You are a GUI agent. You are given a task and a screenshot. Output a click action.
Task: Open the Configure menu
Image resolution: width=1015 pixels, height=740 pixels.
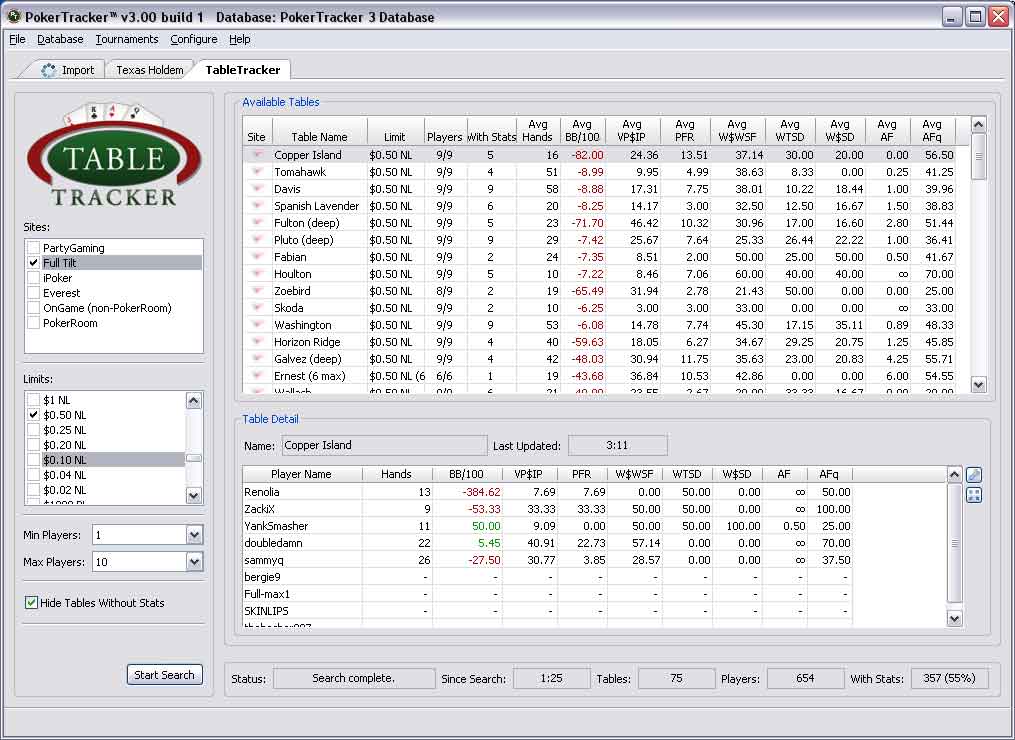click(194, 39)
